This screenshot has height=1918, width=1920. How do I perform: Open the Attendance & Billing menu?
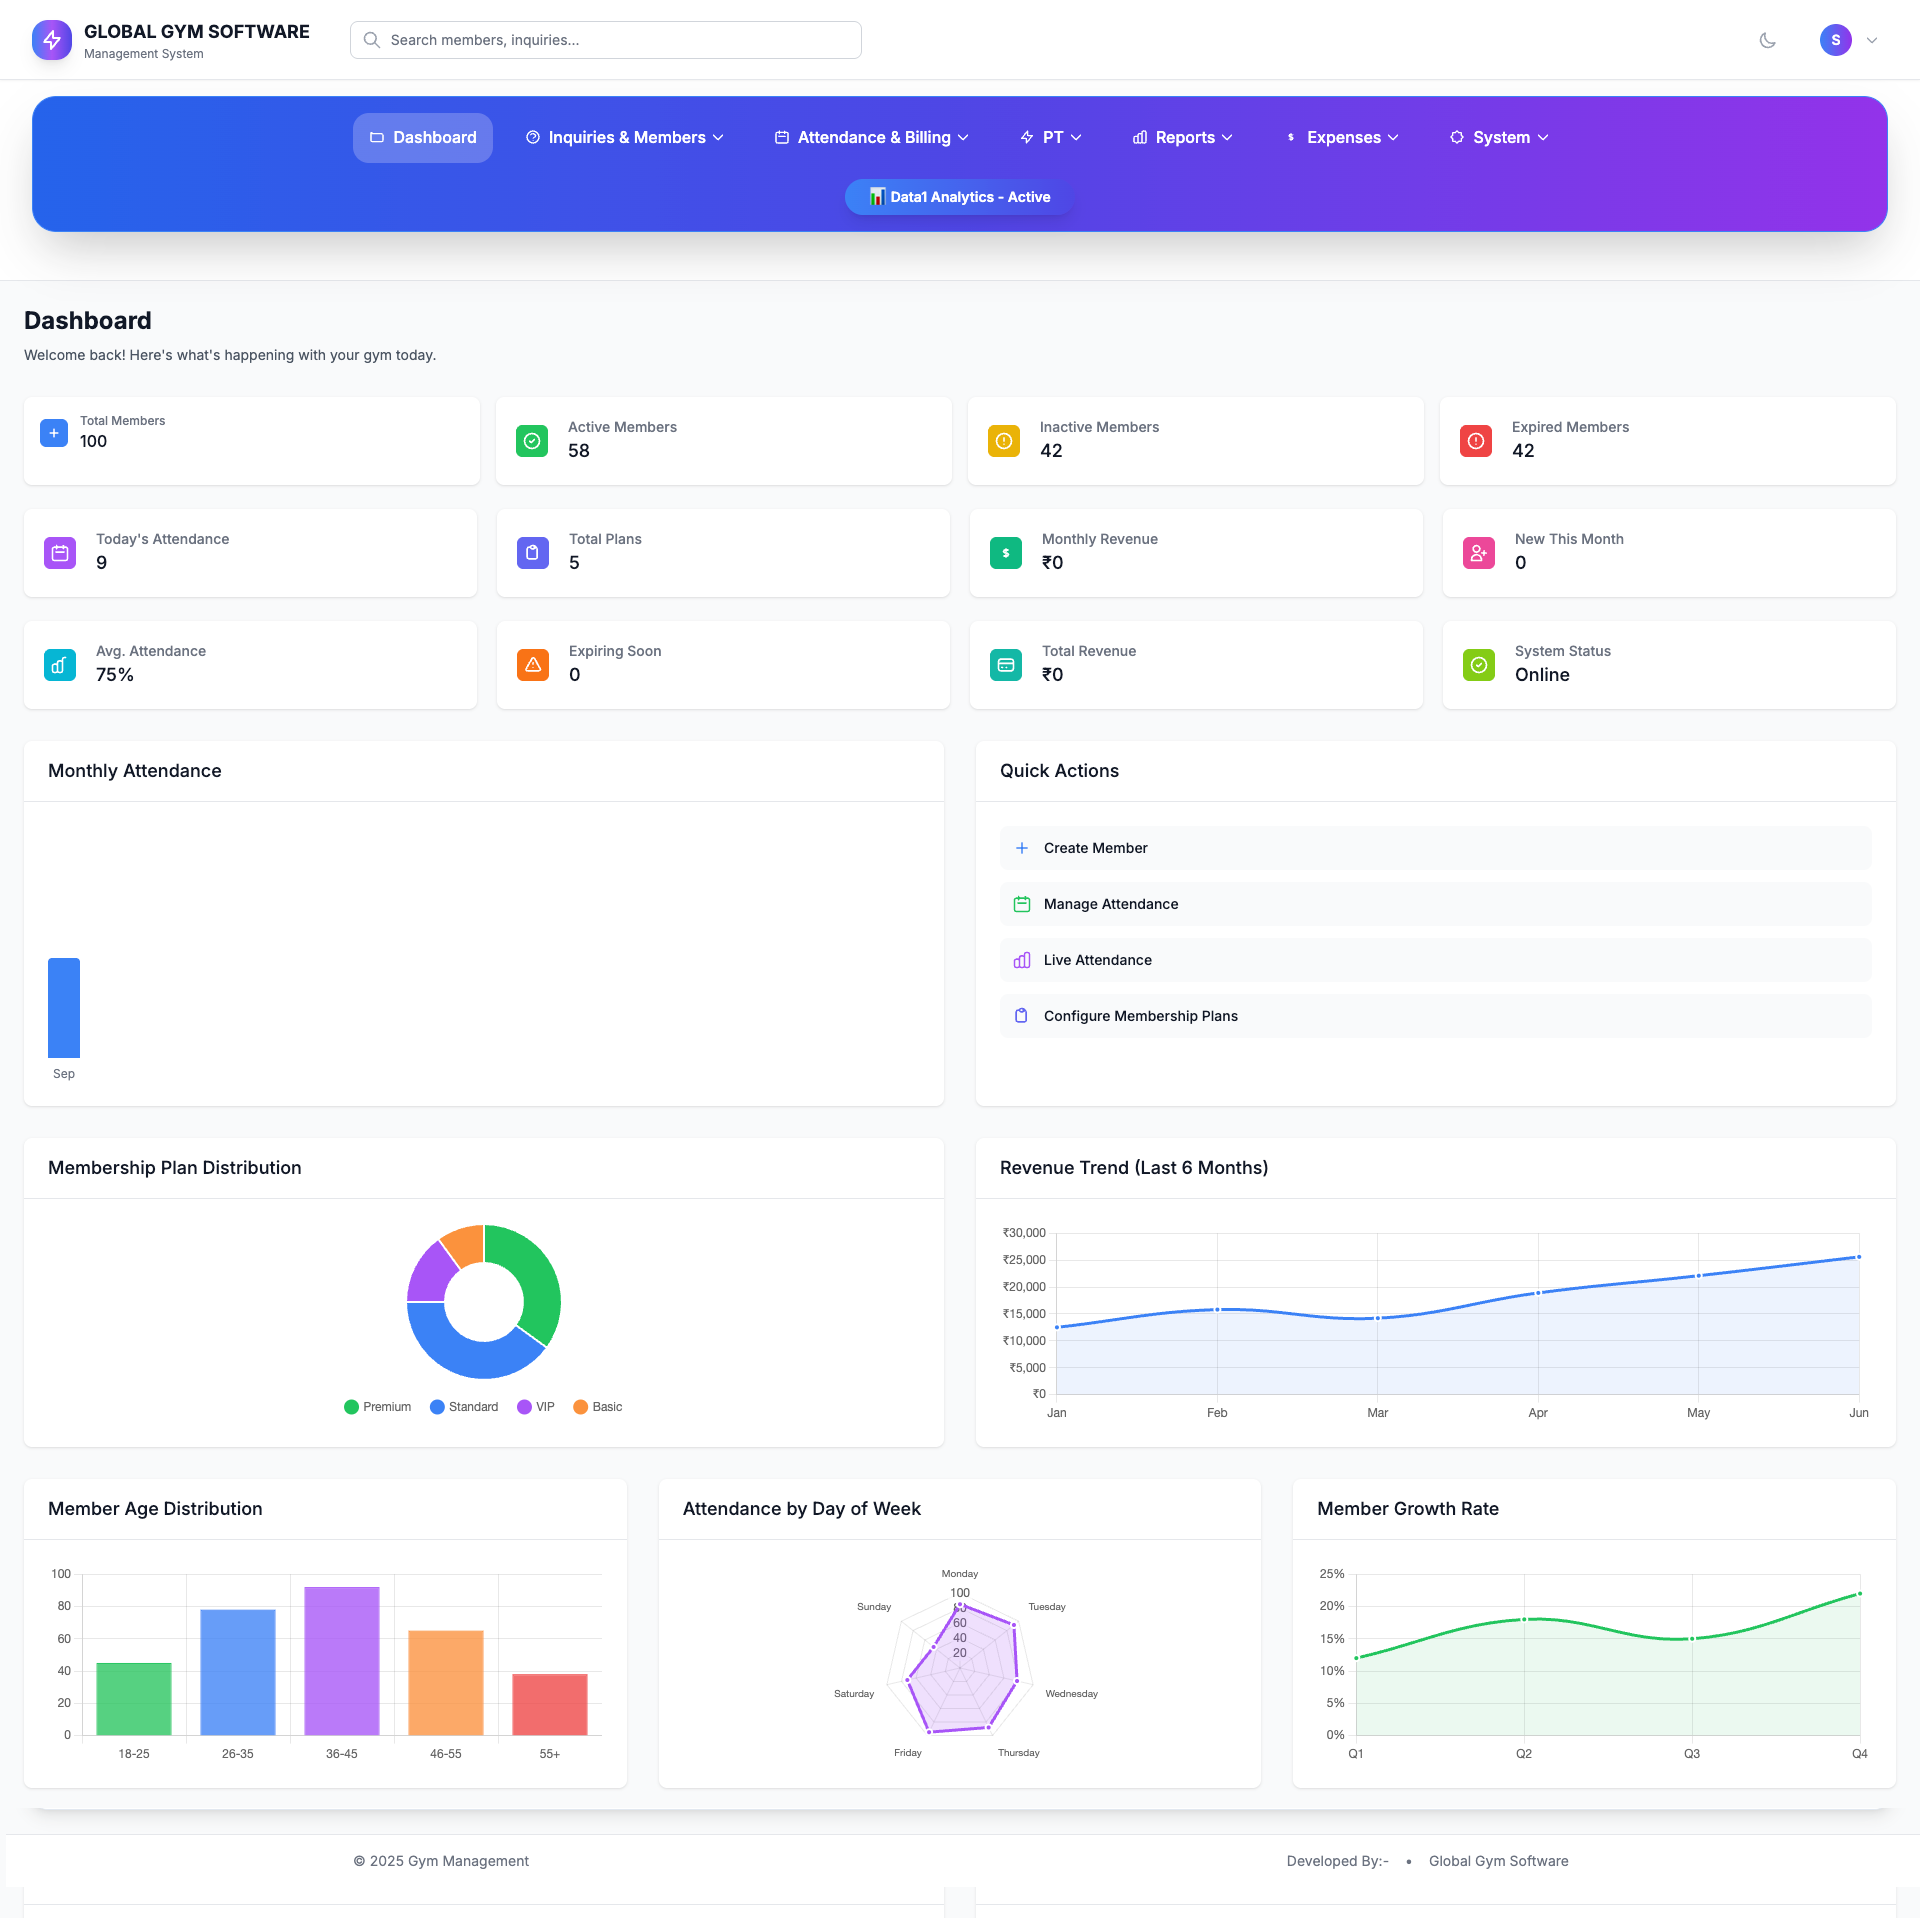point(871,137)
